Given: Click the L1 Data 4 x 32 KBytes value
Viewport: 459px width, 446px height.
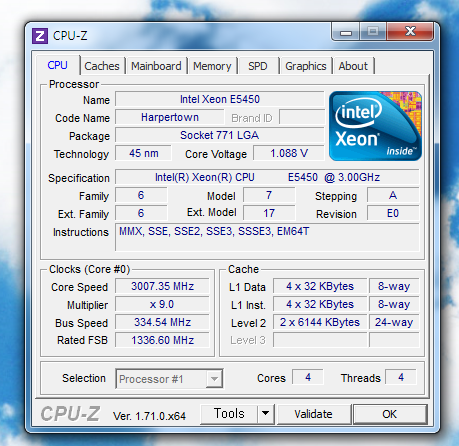Looking at the screenshot, I should [320, 286].
